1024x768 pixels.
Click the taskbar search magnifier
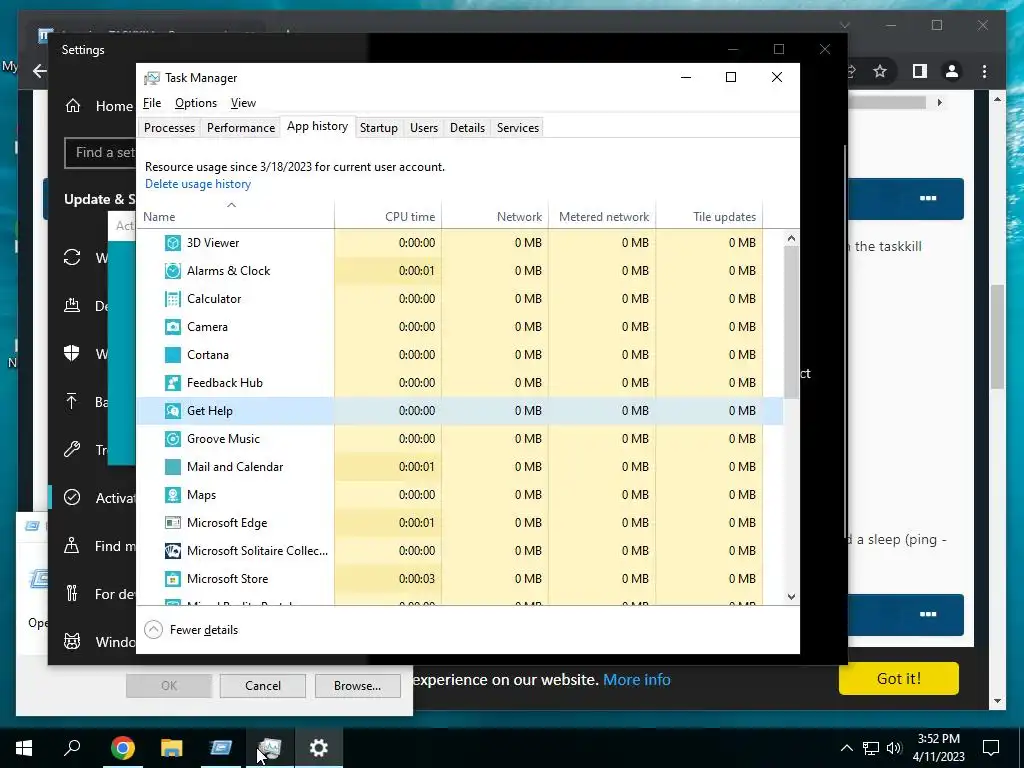pyautogui.click(x=72, y=748)
